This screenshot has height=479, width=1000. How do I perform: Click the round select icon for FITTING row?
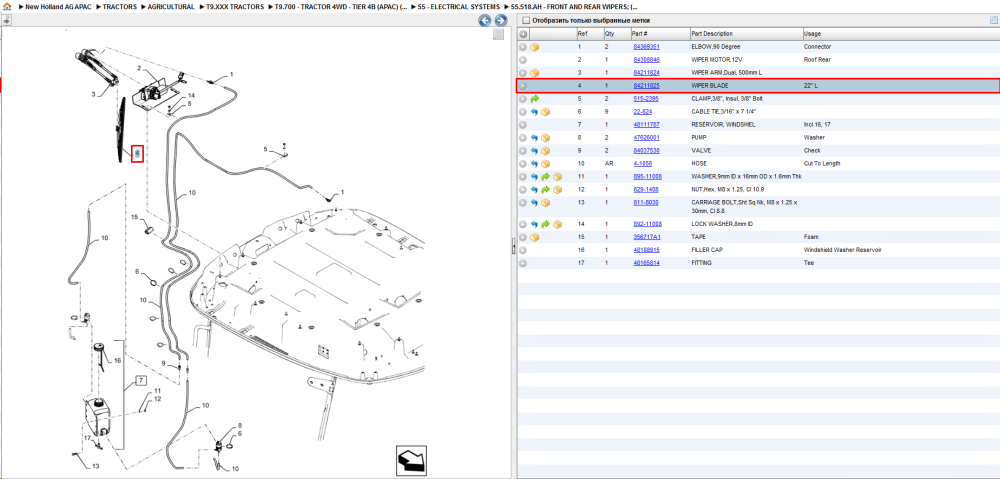pos(523,263)
